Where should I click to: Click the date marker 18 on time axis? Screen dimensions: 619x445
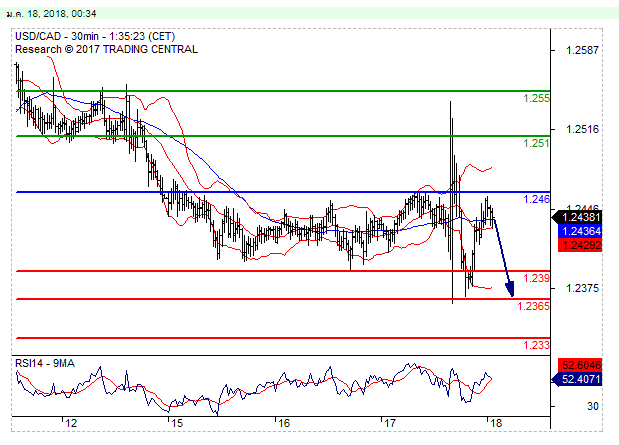point(496,423)
